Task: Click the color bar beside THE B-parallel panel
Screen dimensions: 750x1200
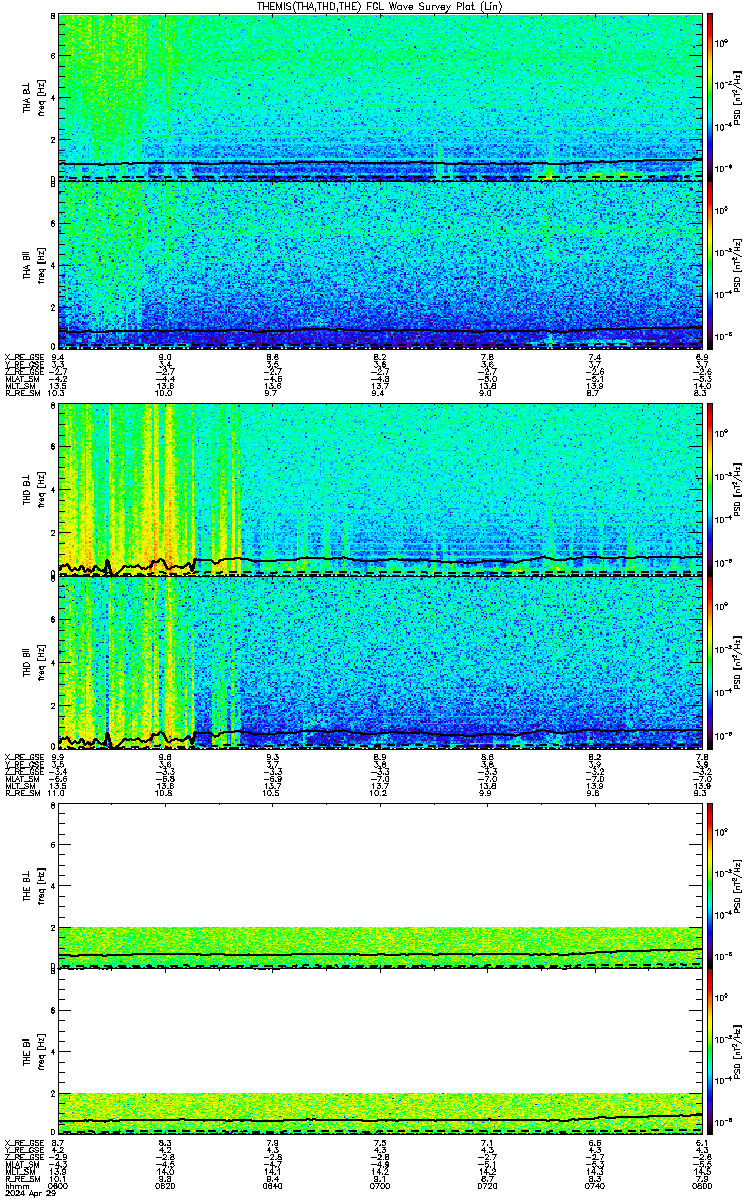Action: (710, 1053)
